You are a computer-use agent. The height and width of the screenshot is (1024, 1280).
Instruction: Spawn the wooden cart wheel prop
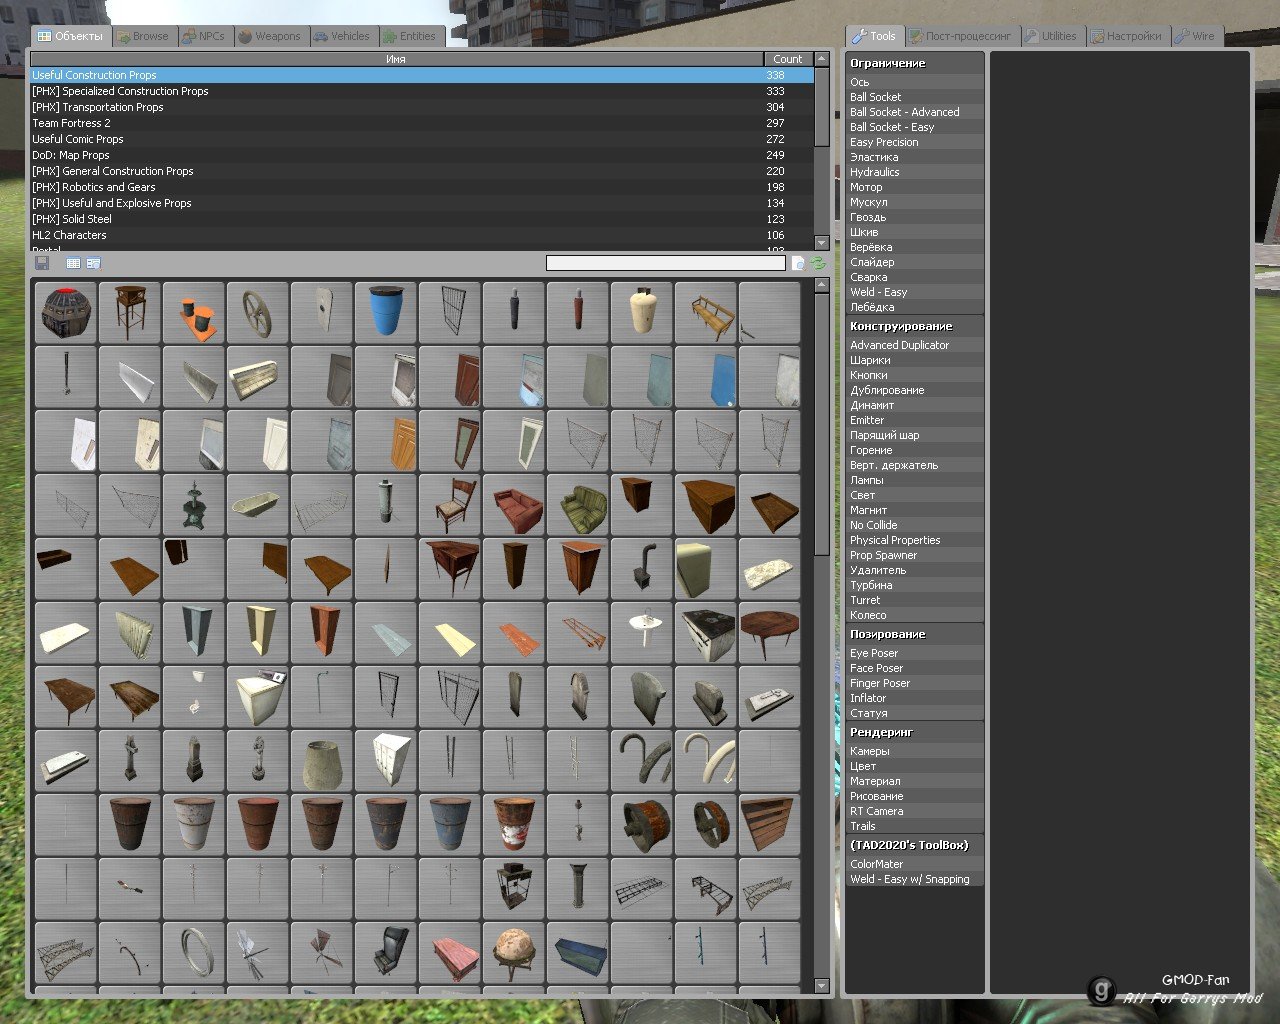pyautogui.click(x=257, y=313)
